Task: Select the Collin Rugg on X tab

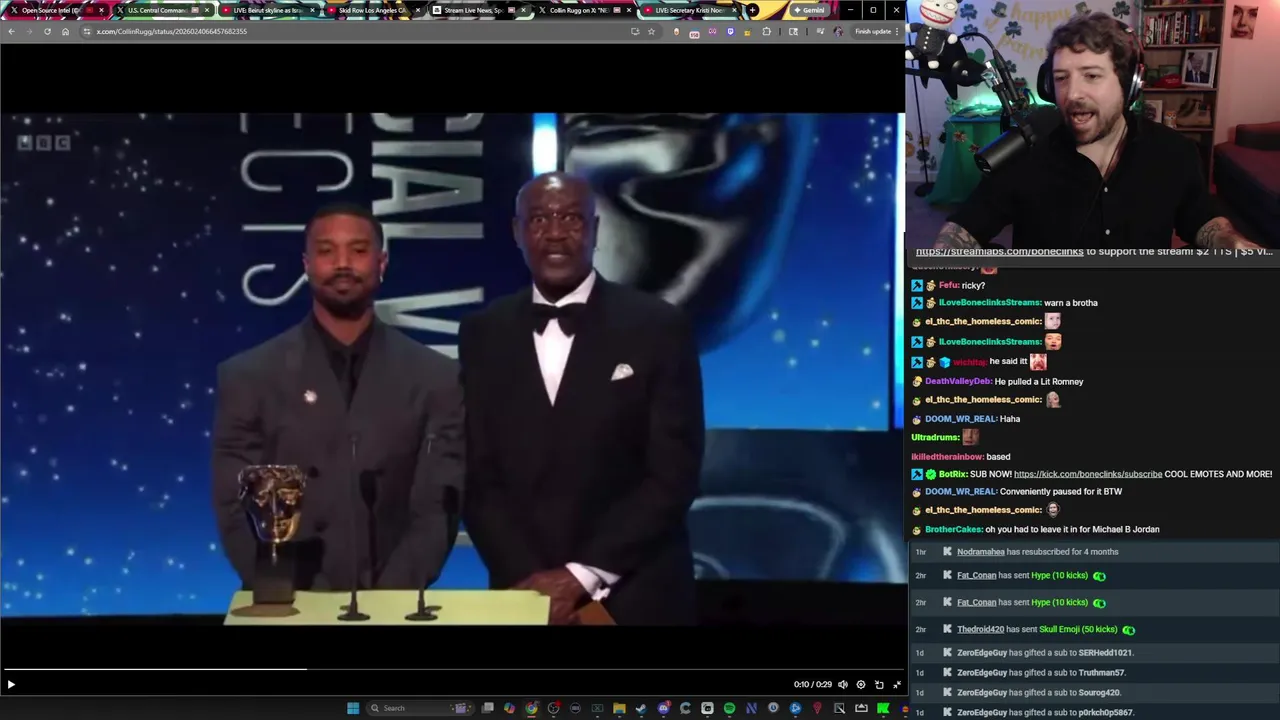Action: click(584, 10)
